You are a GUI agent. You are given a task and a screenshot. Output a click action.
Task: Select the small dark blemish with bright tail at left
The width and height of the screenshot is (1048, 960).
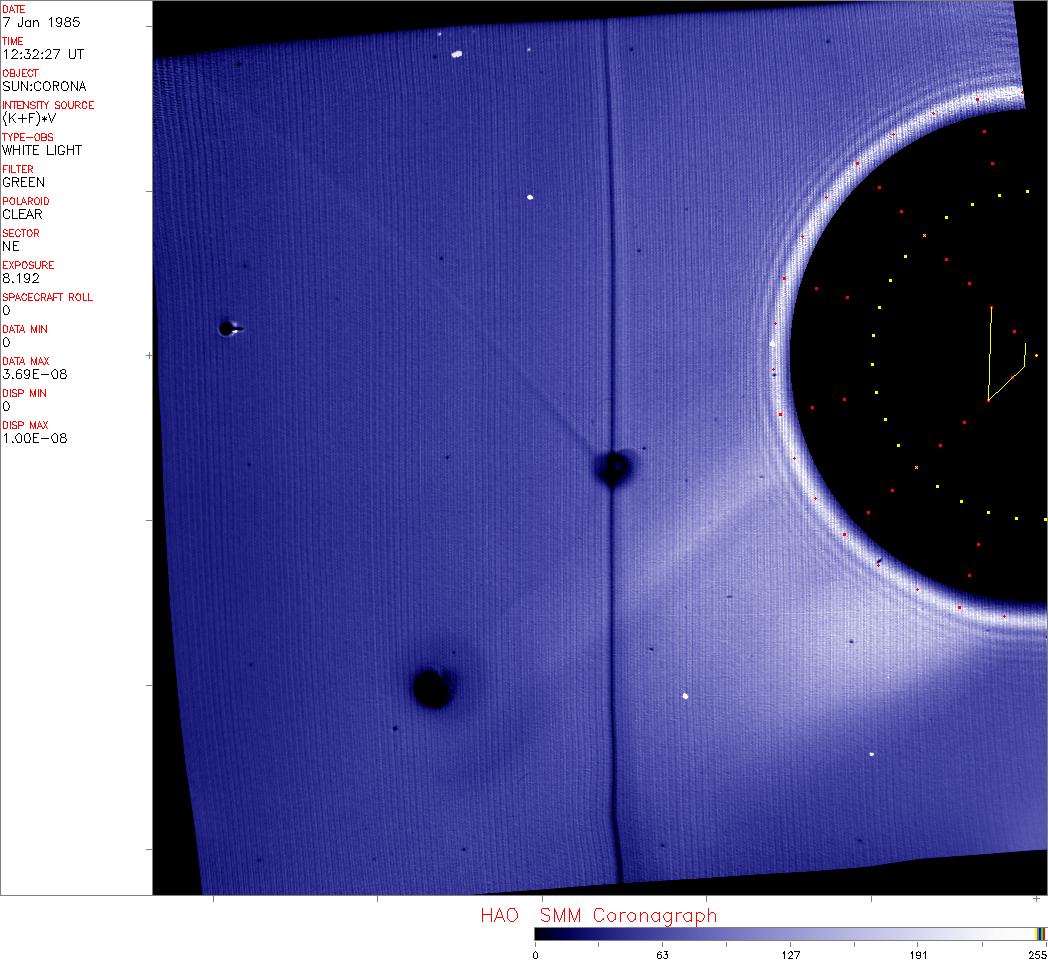tap(227, 327)
